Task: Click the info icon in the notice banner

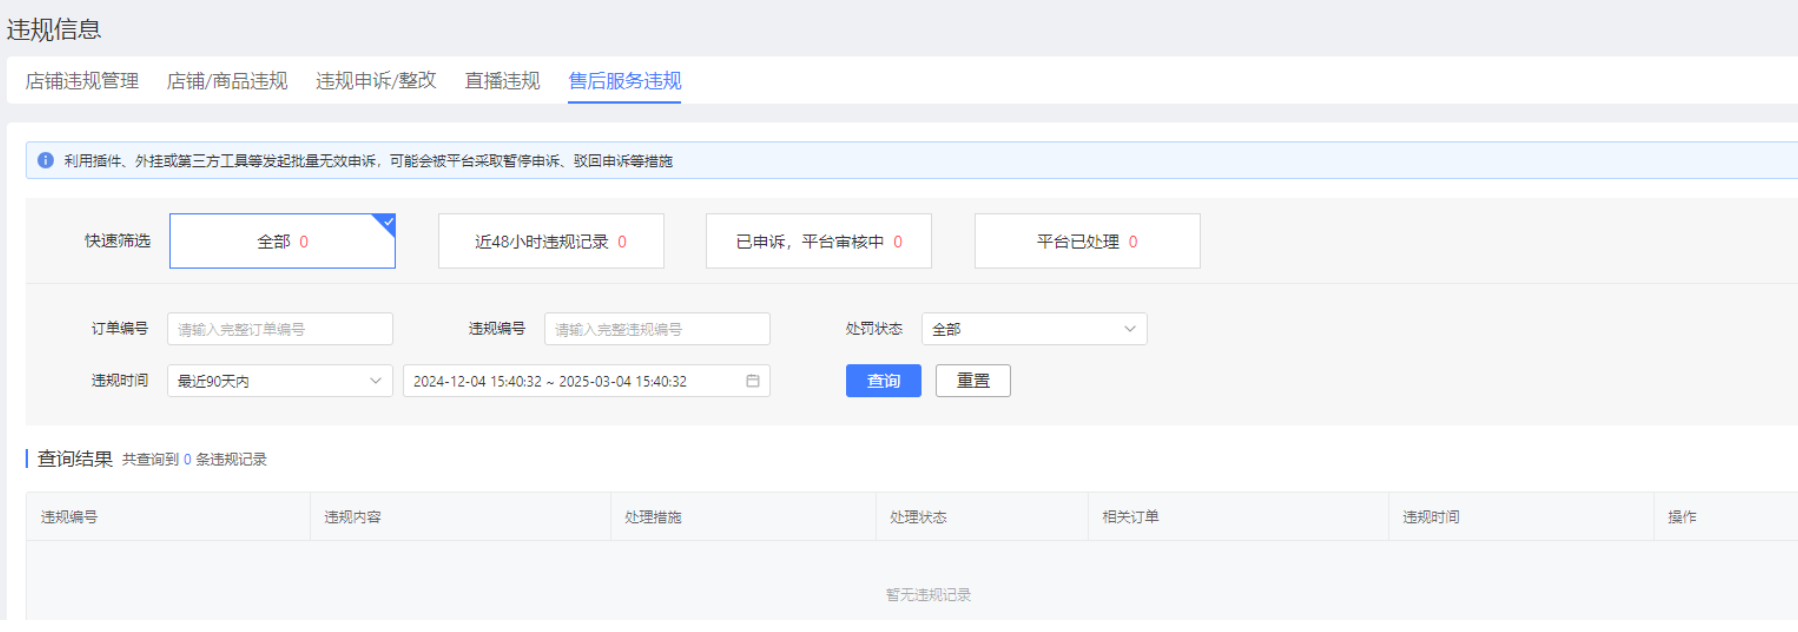Action: 45,161
